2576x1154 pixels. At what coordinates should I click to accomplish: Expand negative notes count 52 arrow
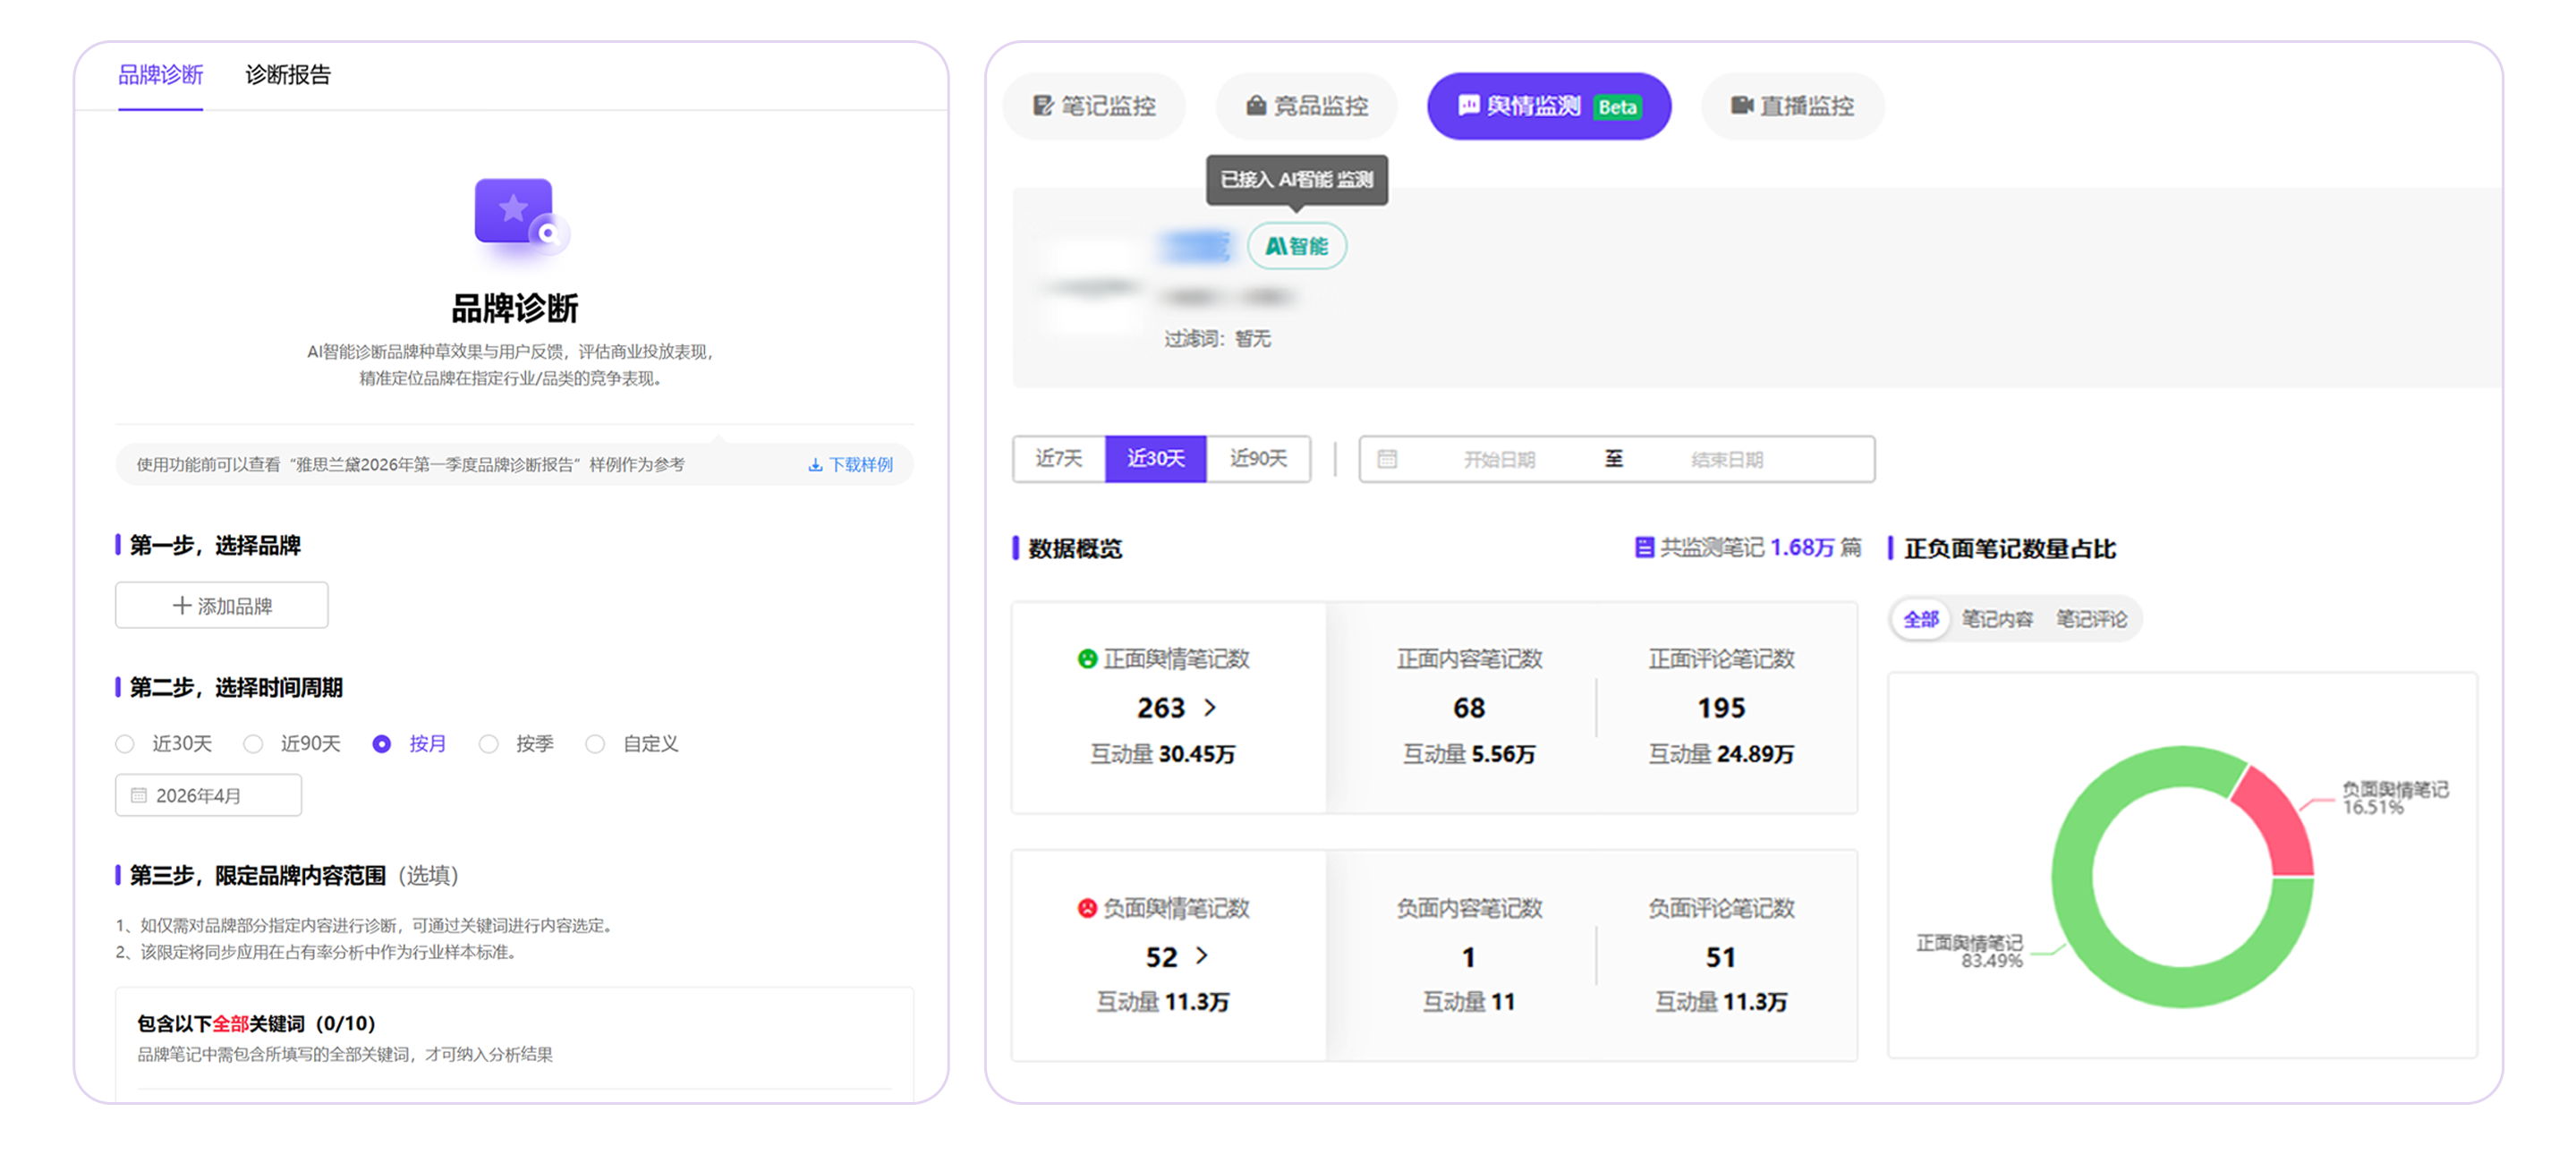click(x=1202, y=956)
